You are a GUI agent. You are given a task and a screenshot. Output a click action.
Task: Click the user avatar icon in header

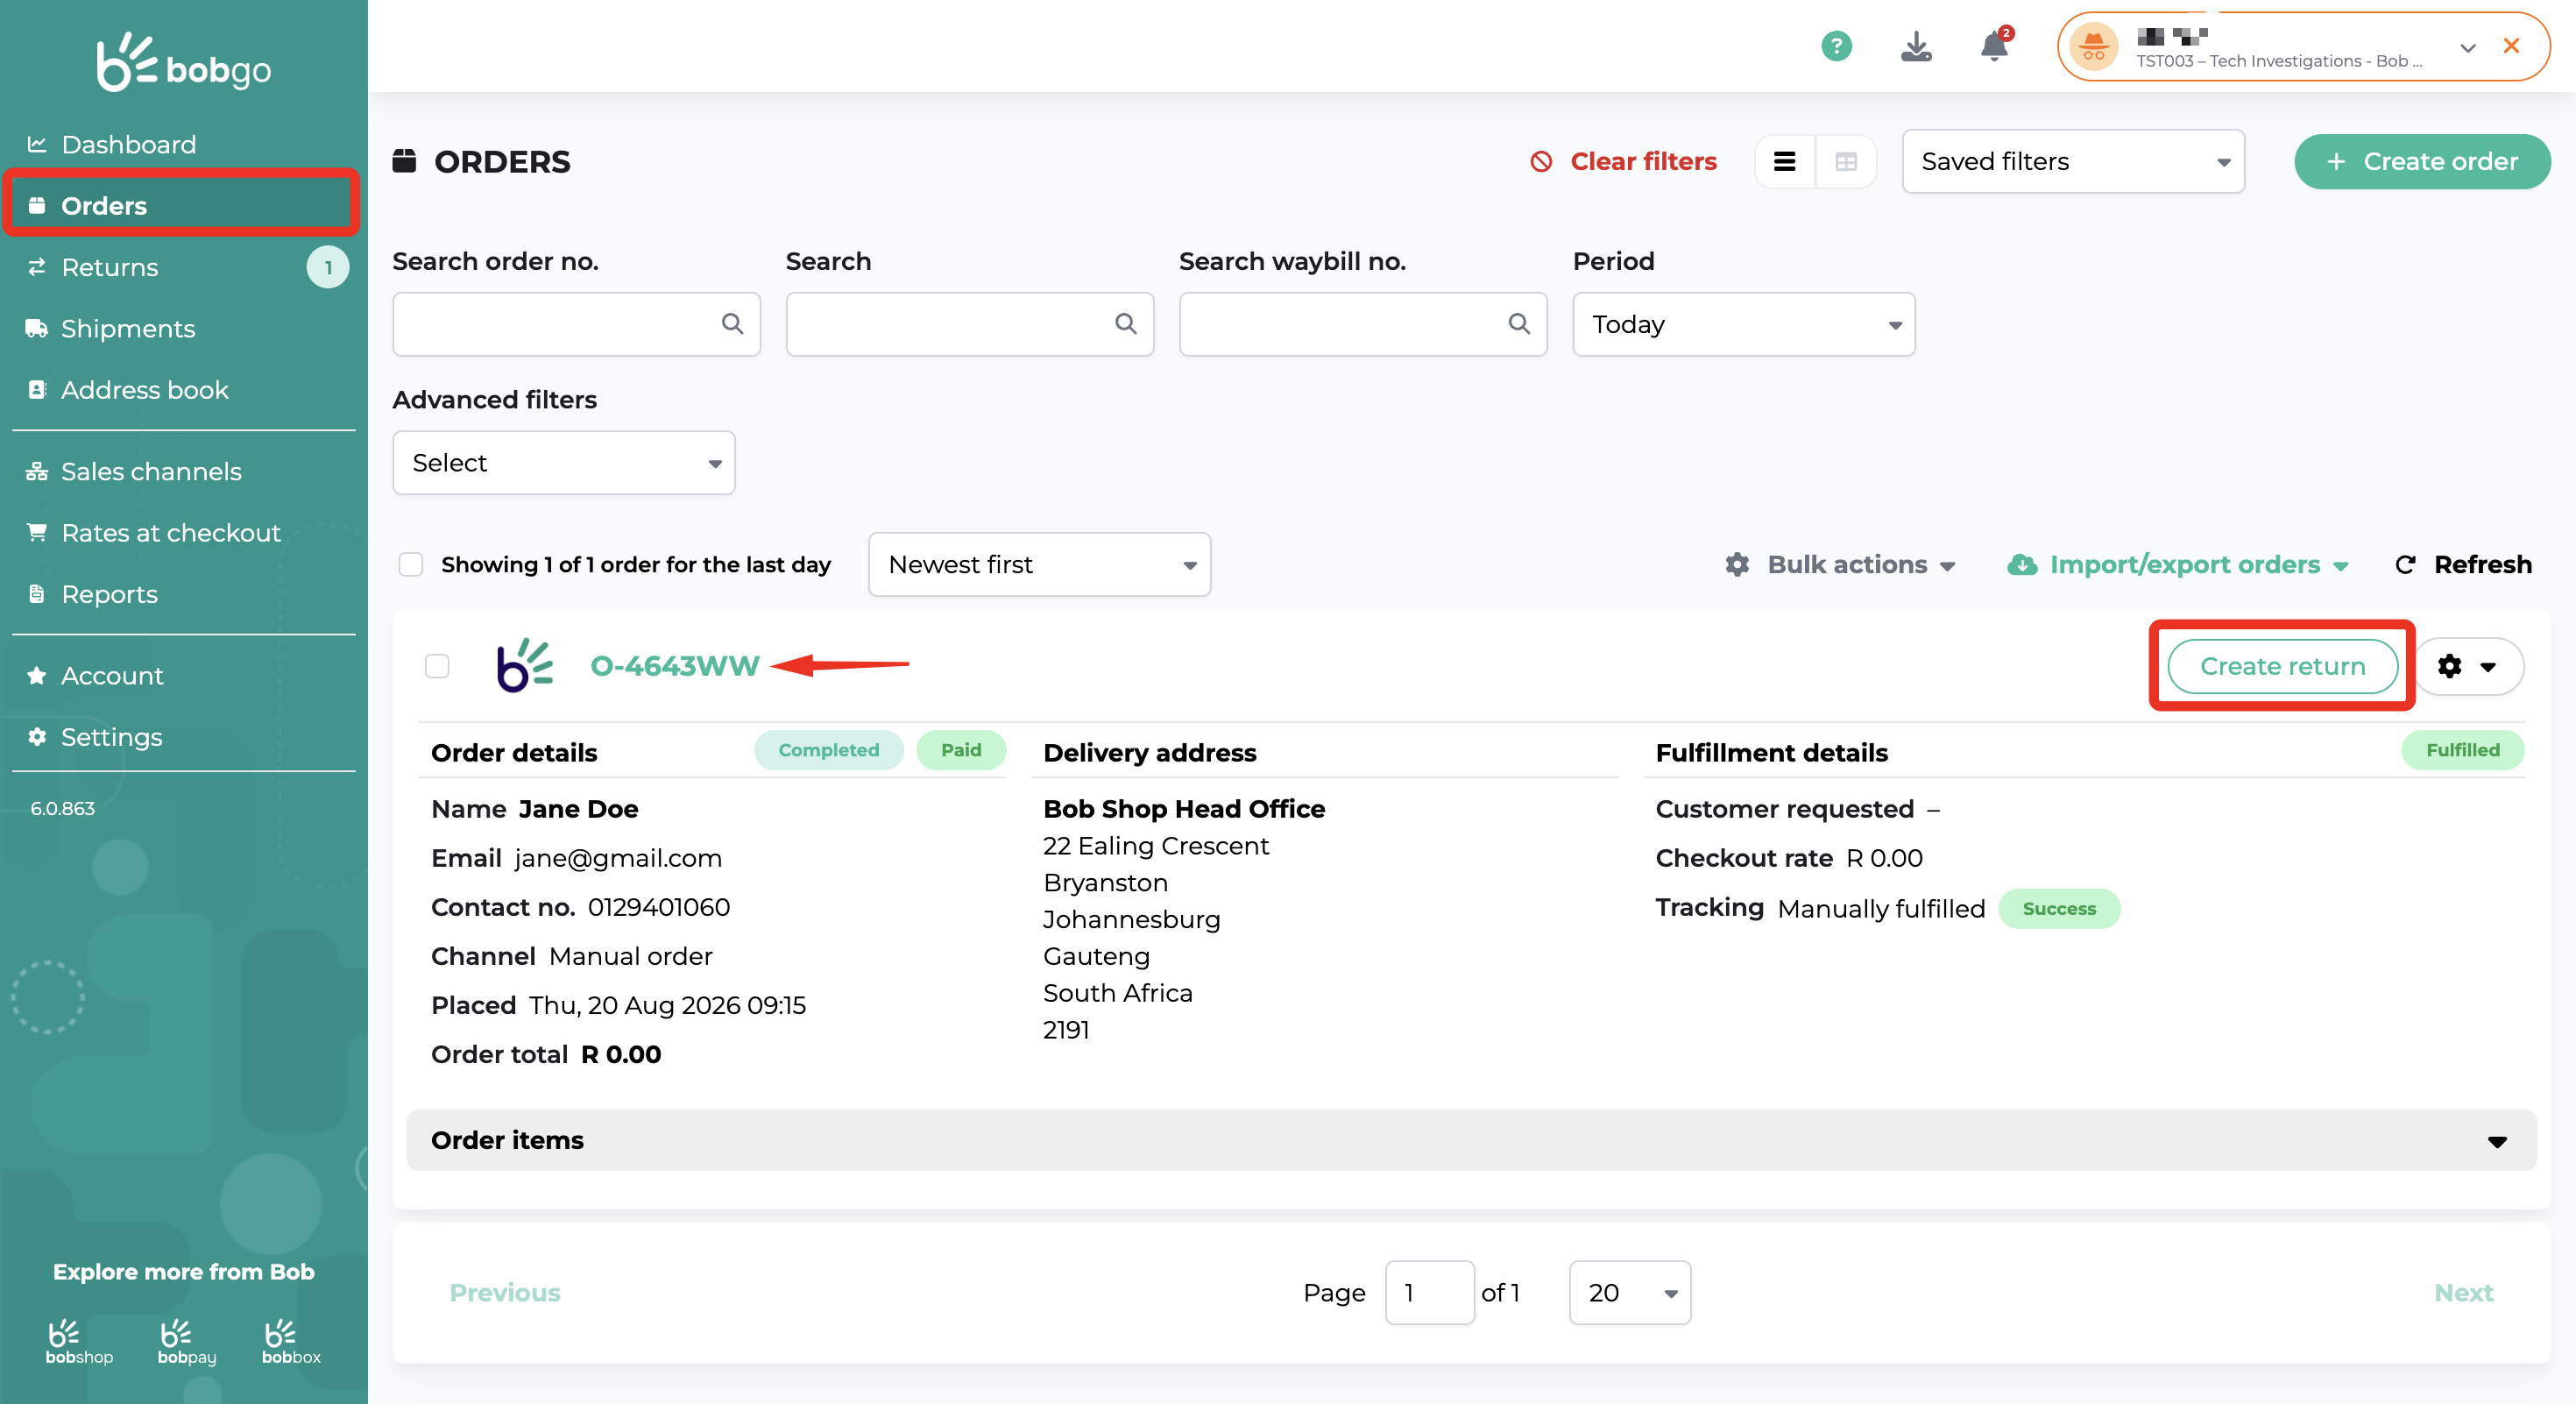[x=2093, y=46]
